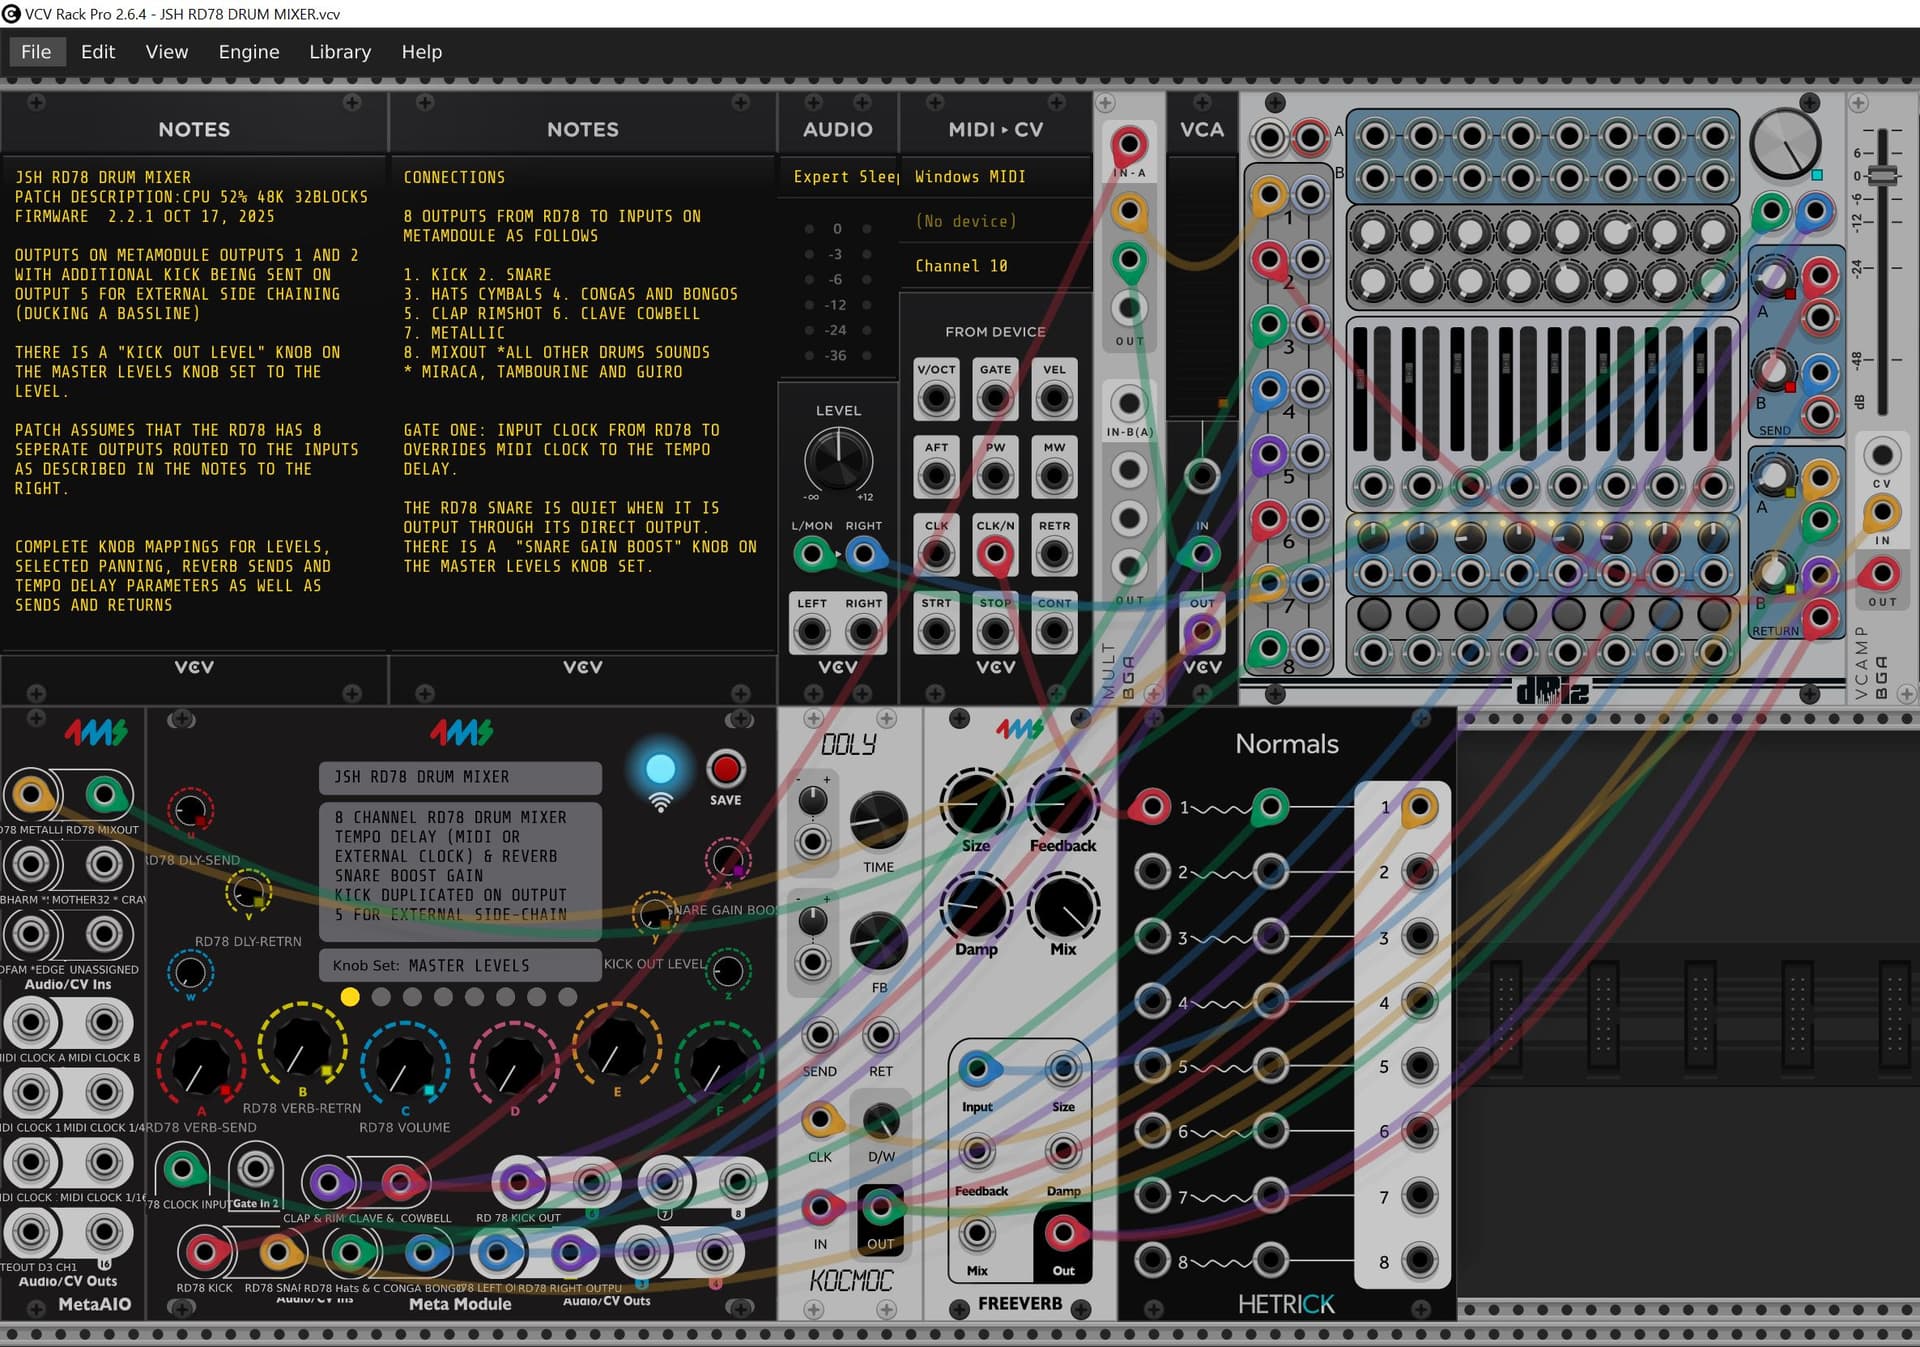This screenshot has width=1920, height=1347.
Task: Click the VCAMP dB gain fader handle
Action: [x=1882, y=175]
